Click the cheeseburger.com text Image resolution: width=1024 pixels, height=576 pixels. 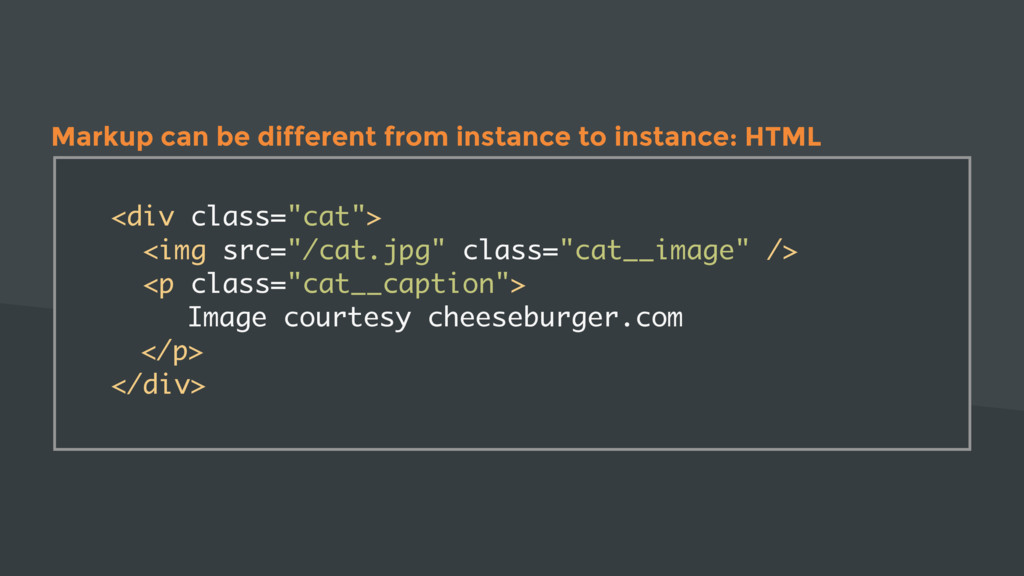(x=555, y=317)
